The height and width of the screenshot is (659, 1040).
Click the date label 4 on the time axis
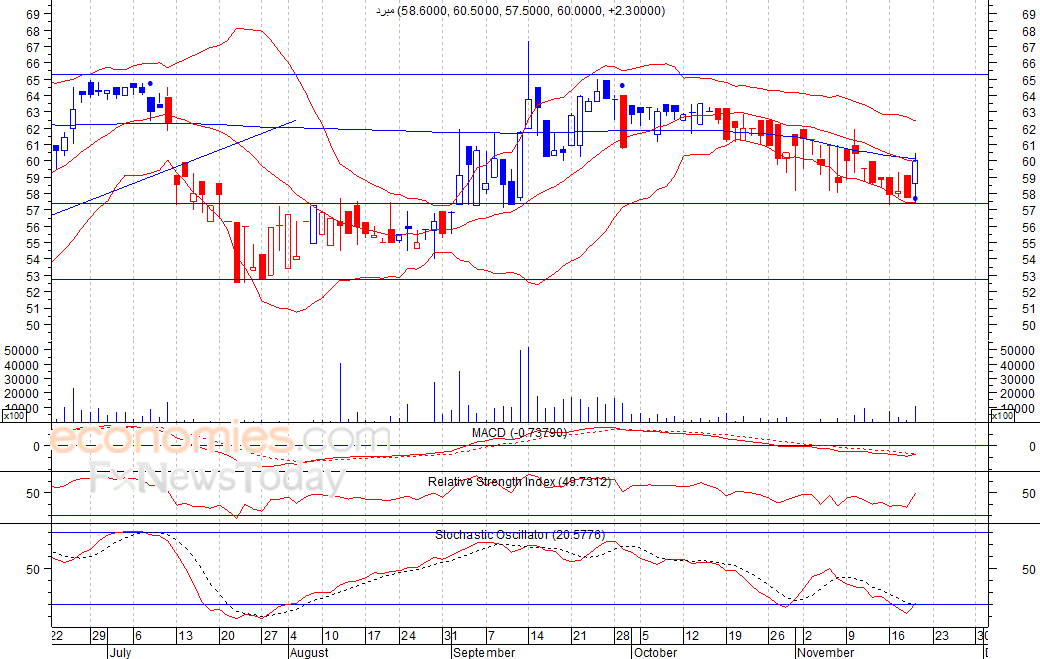[x=294, y=636]
